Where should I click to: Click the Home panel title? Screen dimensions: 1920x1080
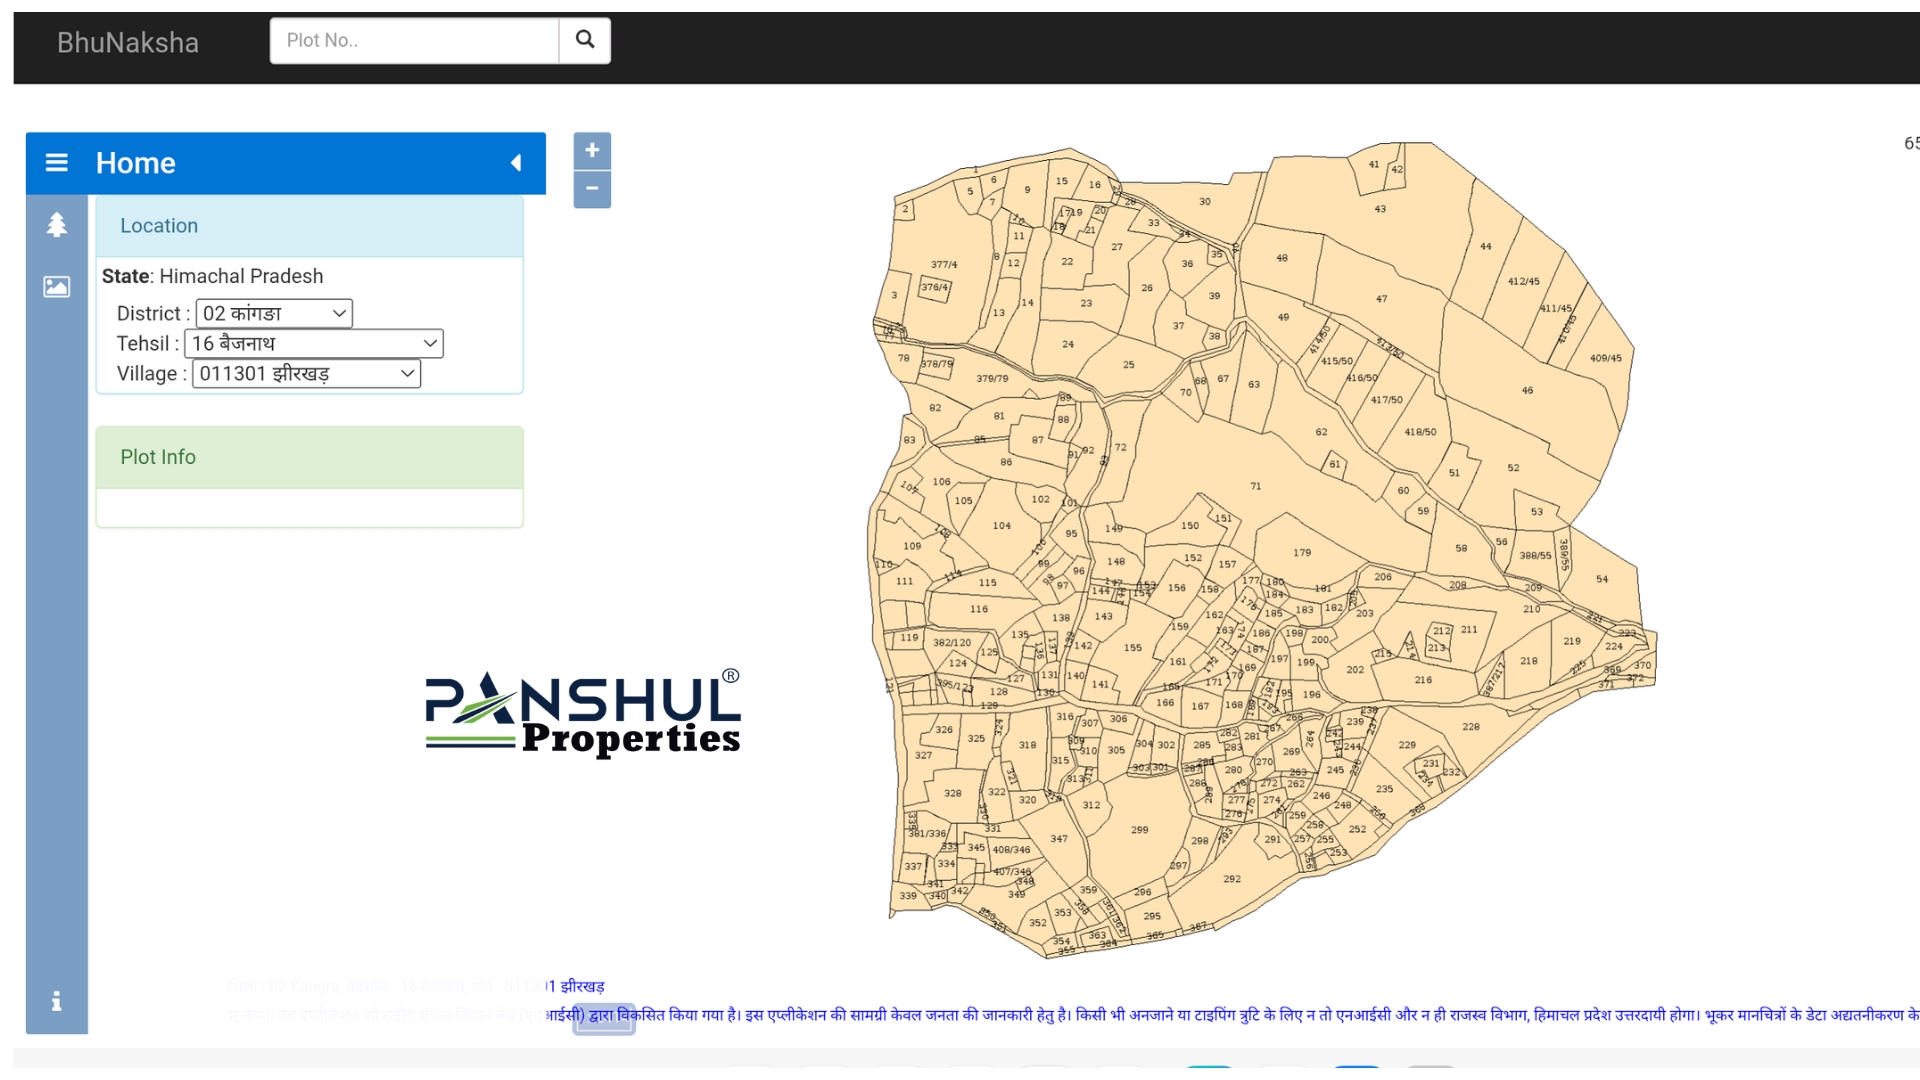[136, 163]
